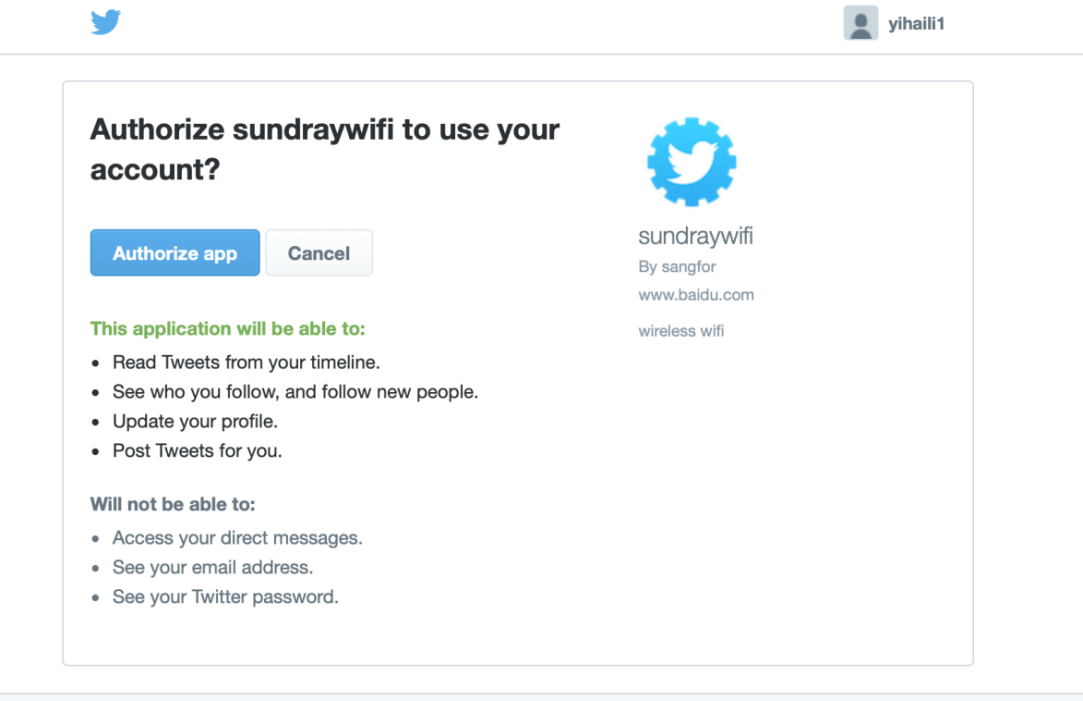Click 'See who you follow' permission item

tap(295, 392)
